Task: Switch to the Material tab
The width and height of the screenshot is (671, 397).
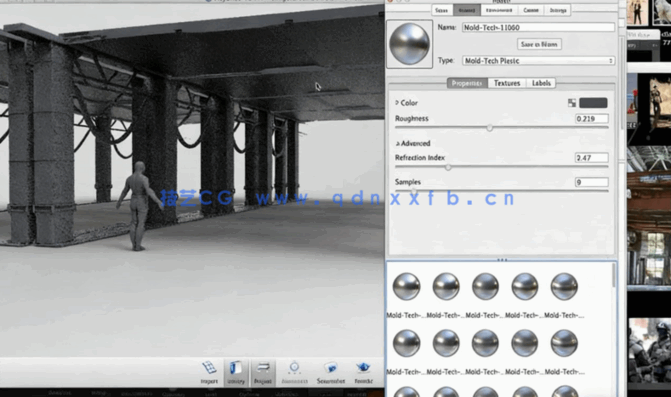Action: point(466,10)
